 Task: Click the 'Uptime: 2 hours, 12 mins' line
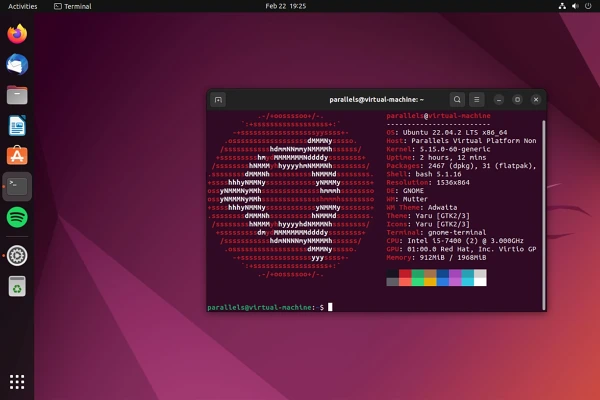(436, 158)
